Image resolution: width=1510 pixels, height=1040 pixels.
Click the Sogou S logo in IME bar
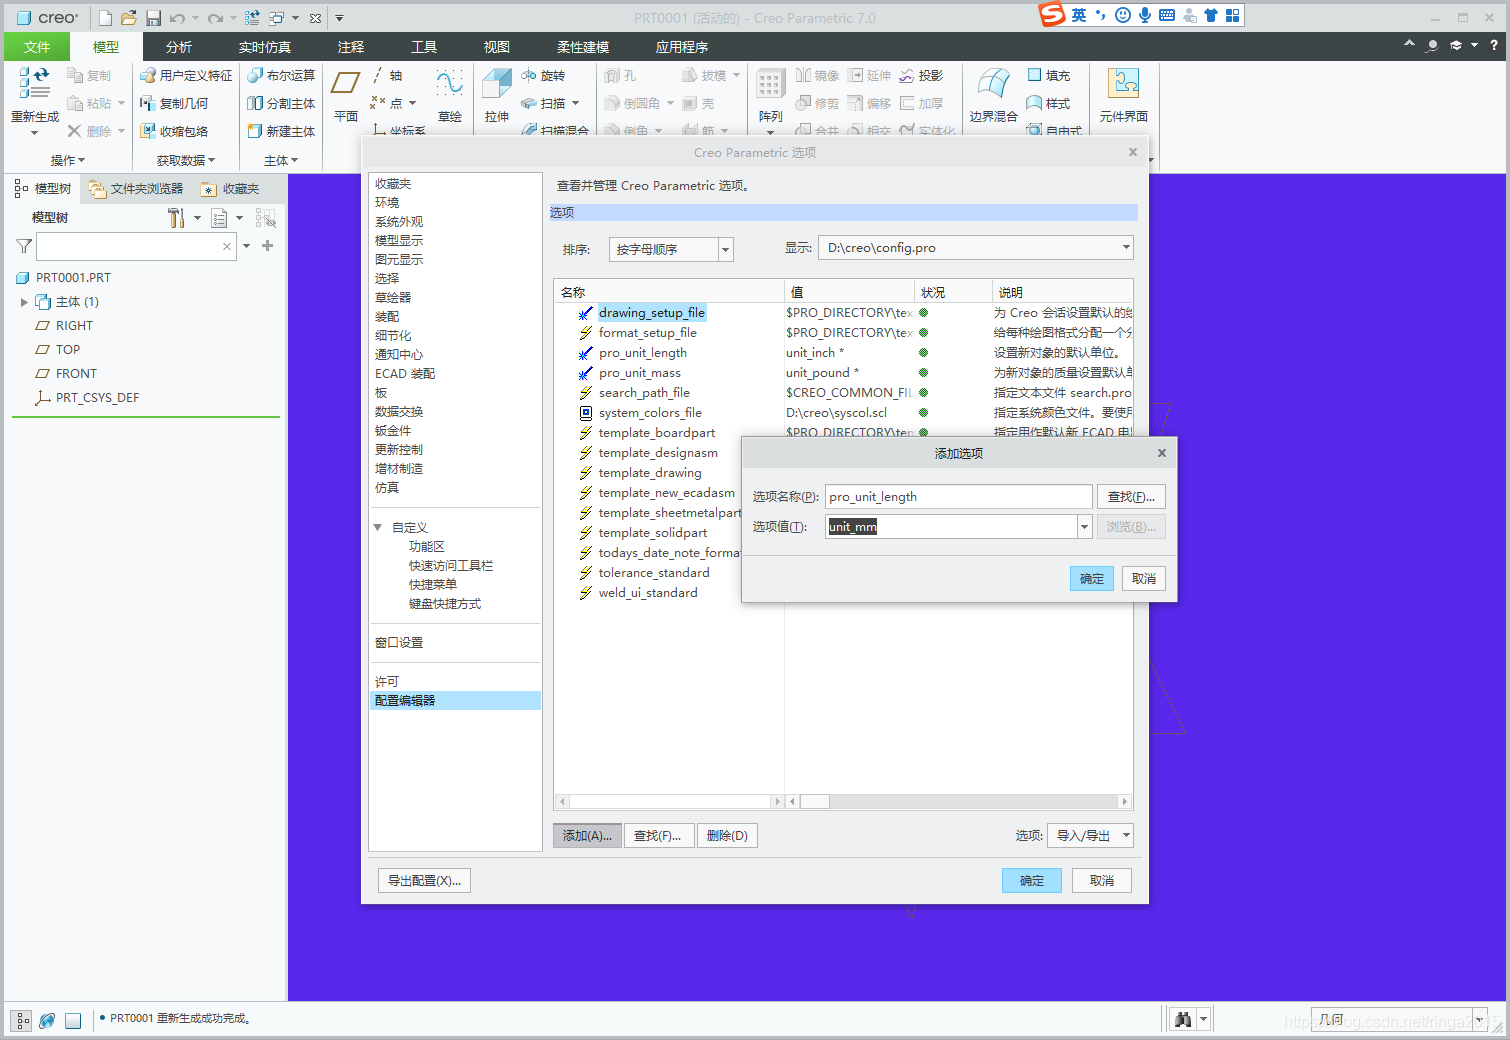pyautogui.click(x=1052, y=14)
